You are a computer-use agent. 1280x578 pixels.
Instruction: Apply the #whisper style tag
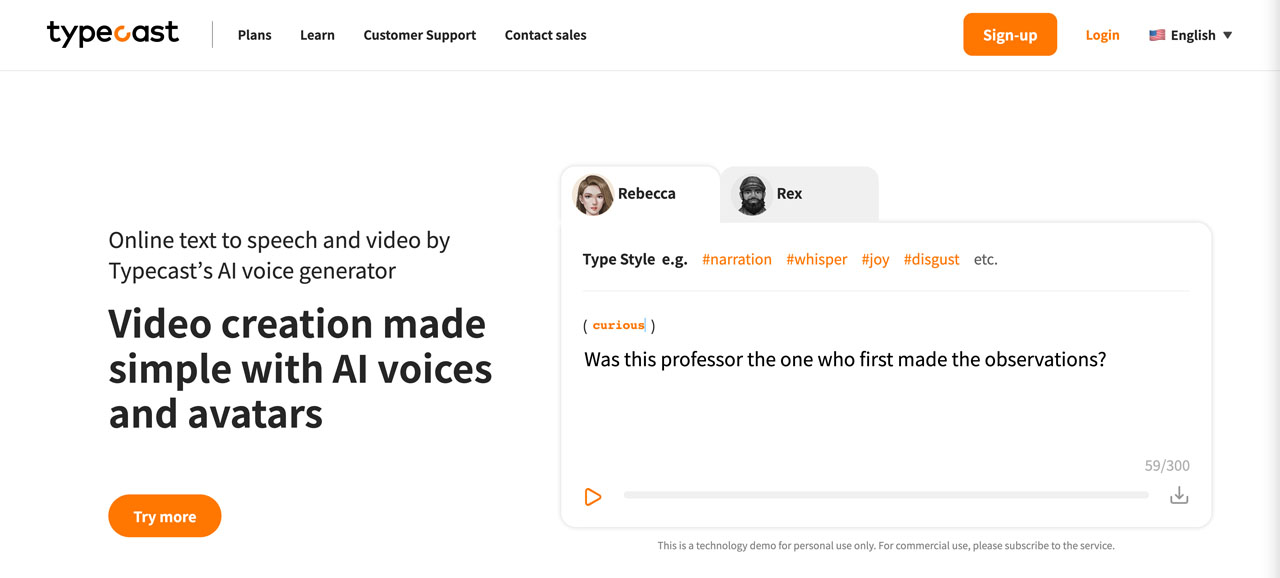click(x=817, y=259)
